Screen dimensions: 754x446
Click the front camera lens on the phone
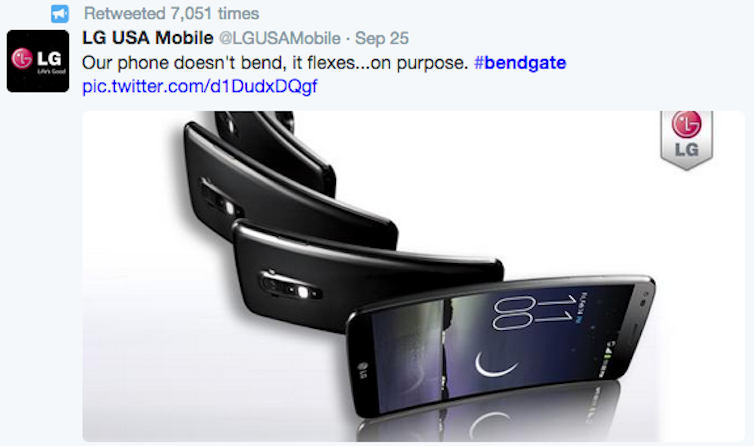click(644, 303)
